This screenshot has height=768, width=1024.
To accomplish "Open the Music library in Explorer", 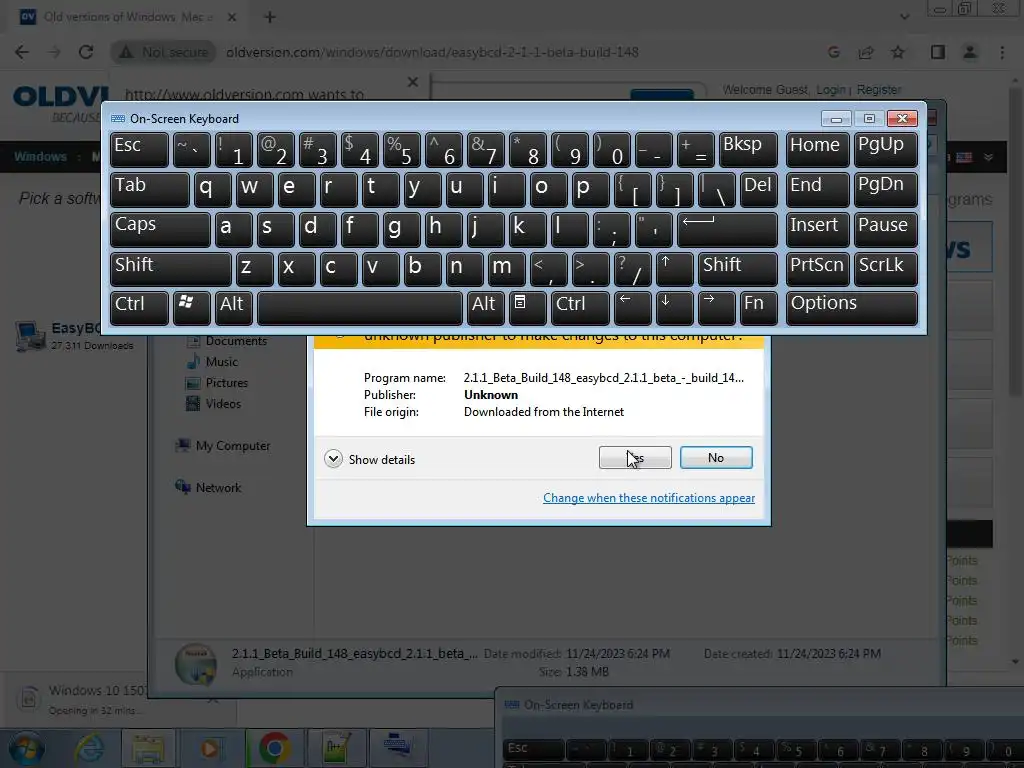I will [212, 361].
